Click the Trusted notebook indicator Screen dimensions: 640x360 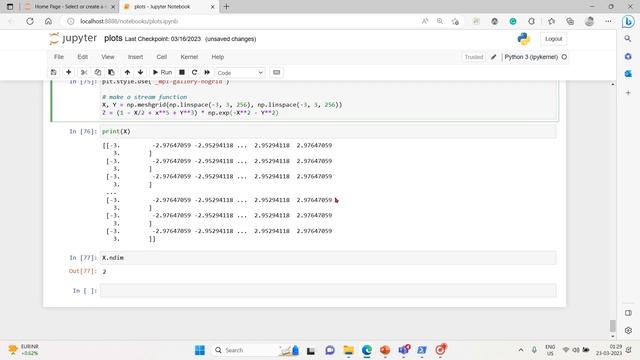pyautogui.click(x=473, y=57)
